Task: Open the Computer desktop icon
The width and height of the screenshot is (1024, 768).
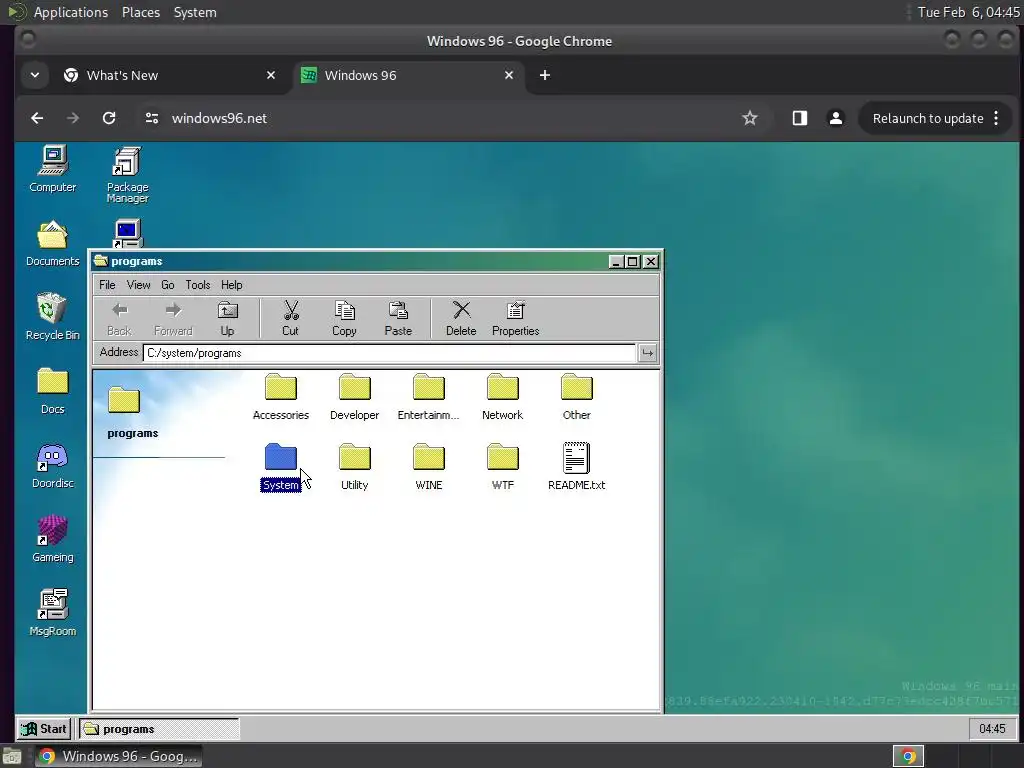Action: click(x=52, y=168)
